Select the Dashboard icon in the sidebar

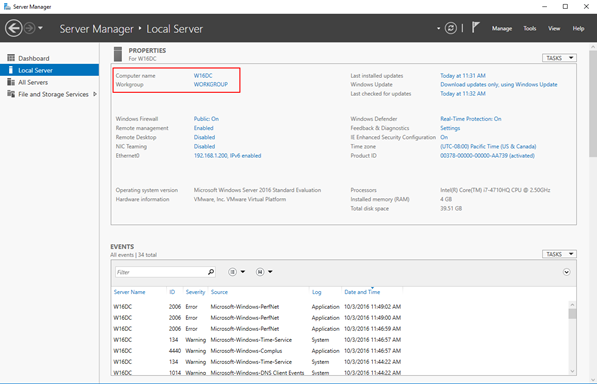(11, 58)
